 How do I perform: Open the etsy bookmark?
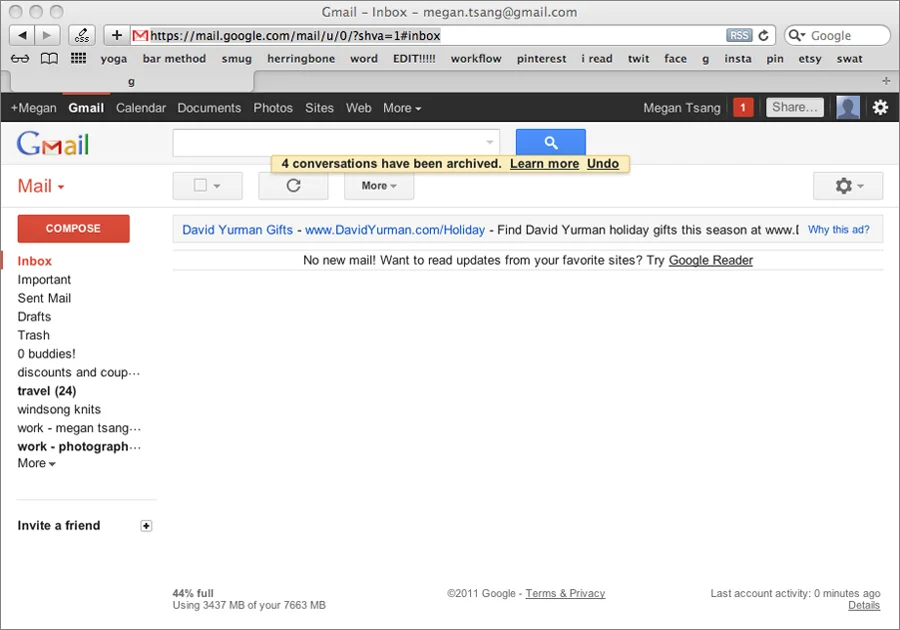pyautogui.click(x=809, y=59)
